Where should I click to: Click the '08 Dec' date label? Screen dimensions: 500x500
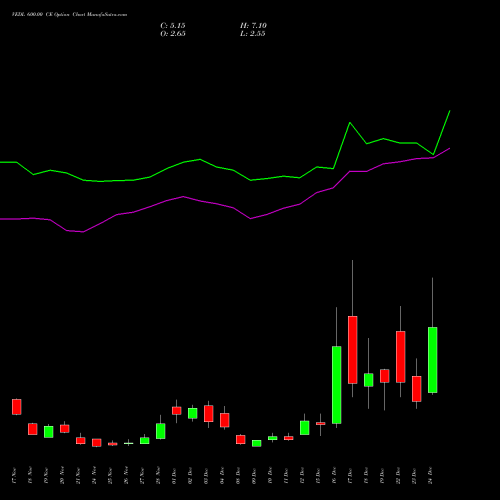click(238, 476)
